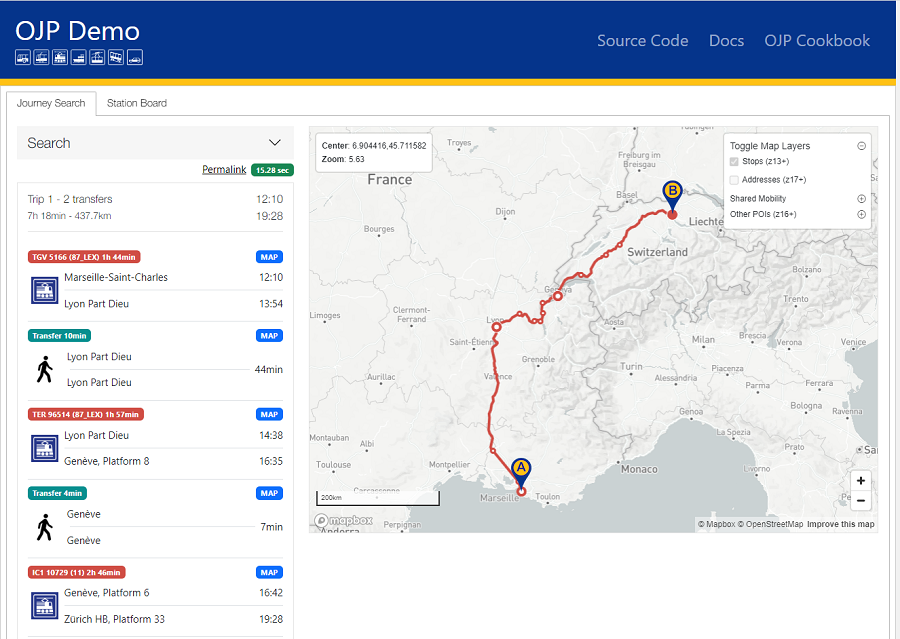This screenshot has width=900, height=639.
Task: Click the walking icon in Transfer 10min
Action: 43,369
